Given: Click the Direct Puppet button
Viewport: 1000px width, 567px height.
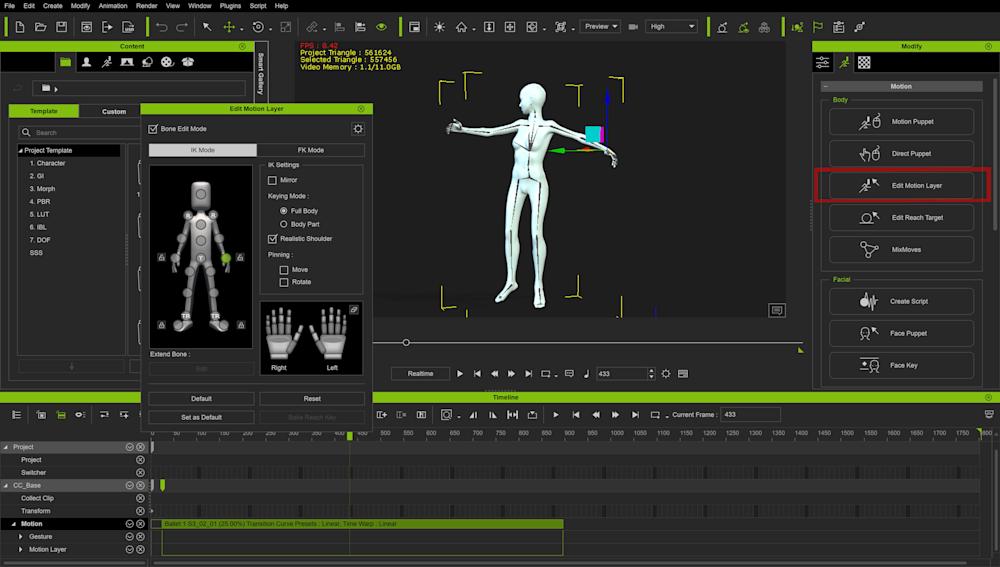Looking at the screenshot, I should [901, 154].
